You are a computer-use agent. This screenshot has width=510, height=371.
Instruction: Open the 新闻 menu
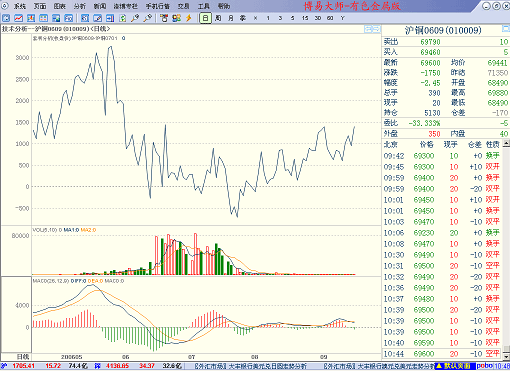coord(100,6)
